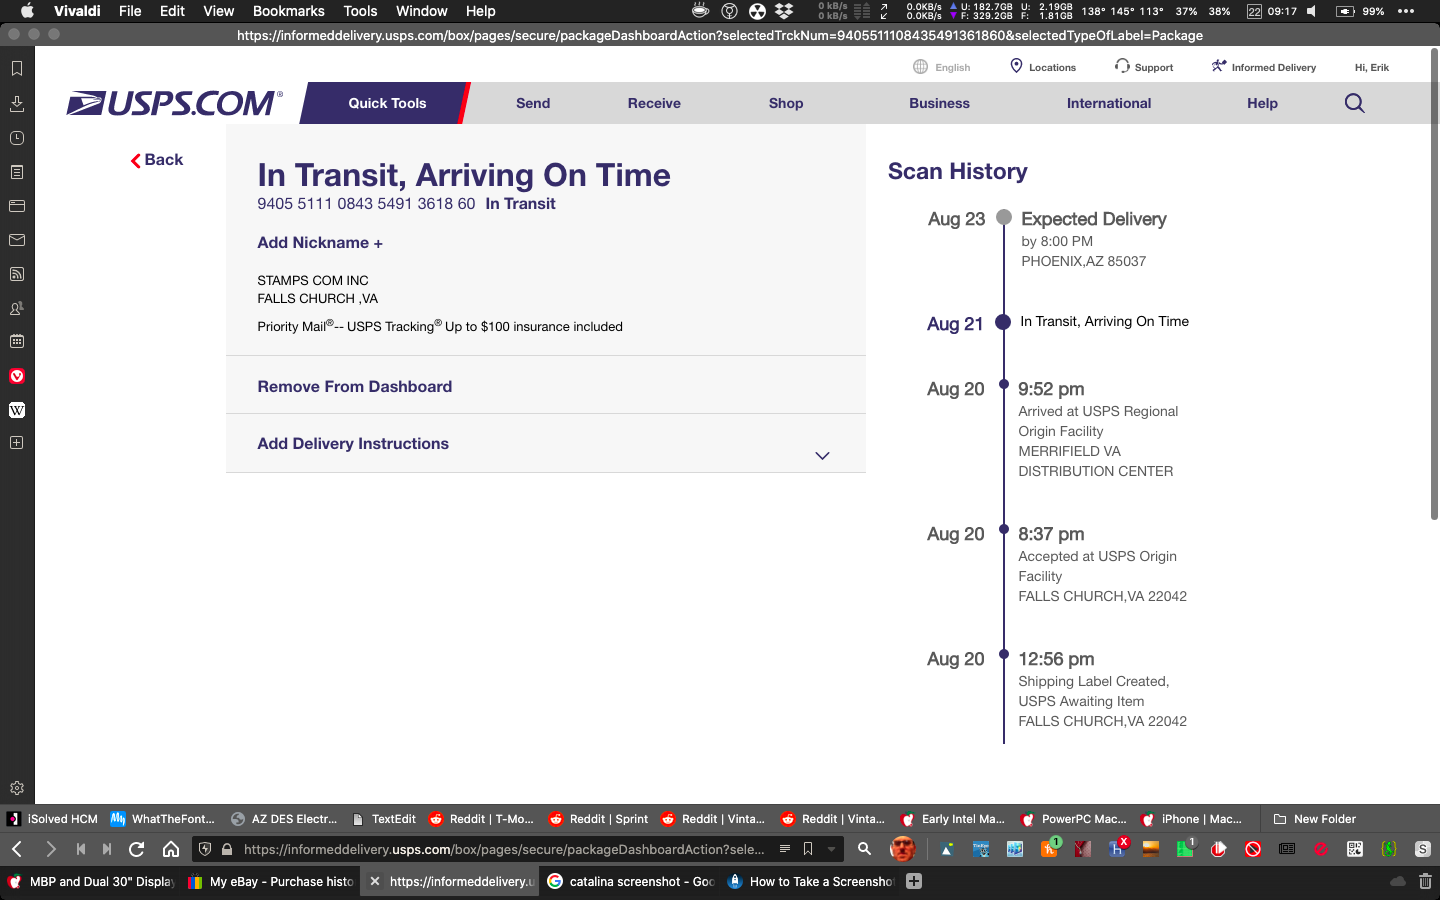The height and width of the screenshot is (900, 1440).
Task: Open the Bookmarks menu in the menu bar
Action: 288,11
